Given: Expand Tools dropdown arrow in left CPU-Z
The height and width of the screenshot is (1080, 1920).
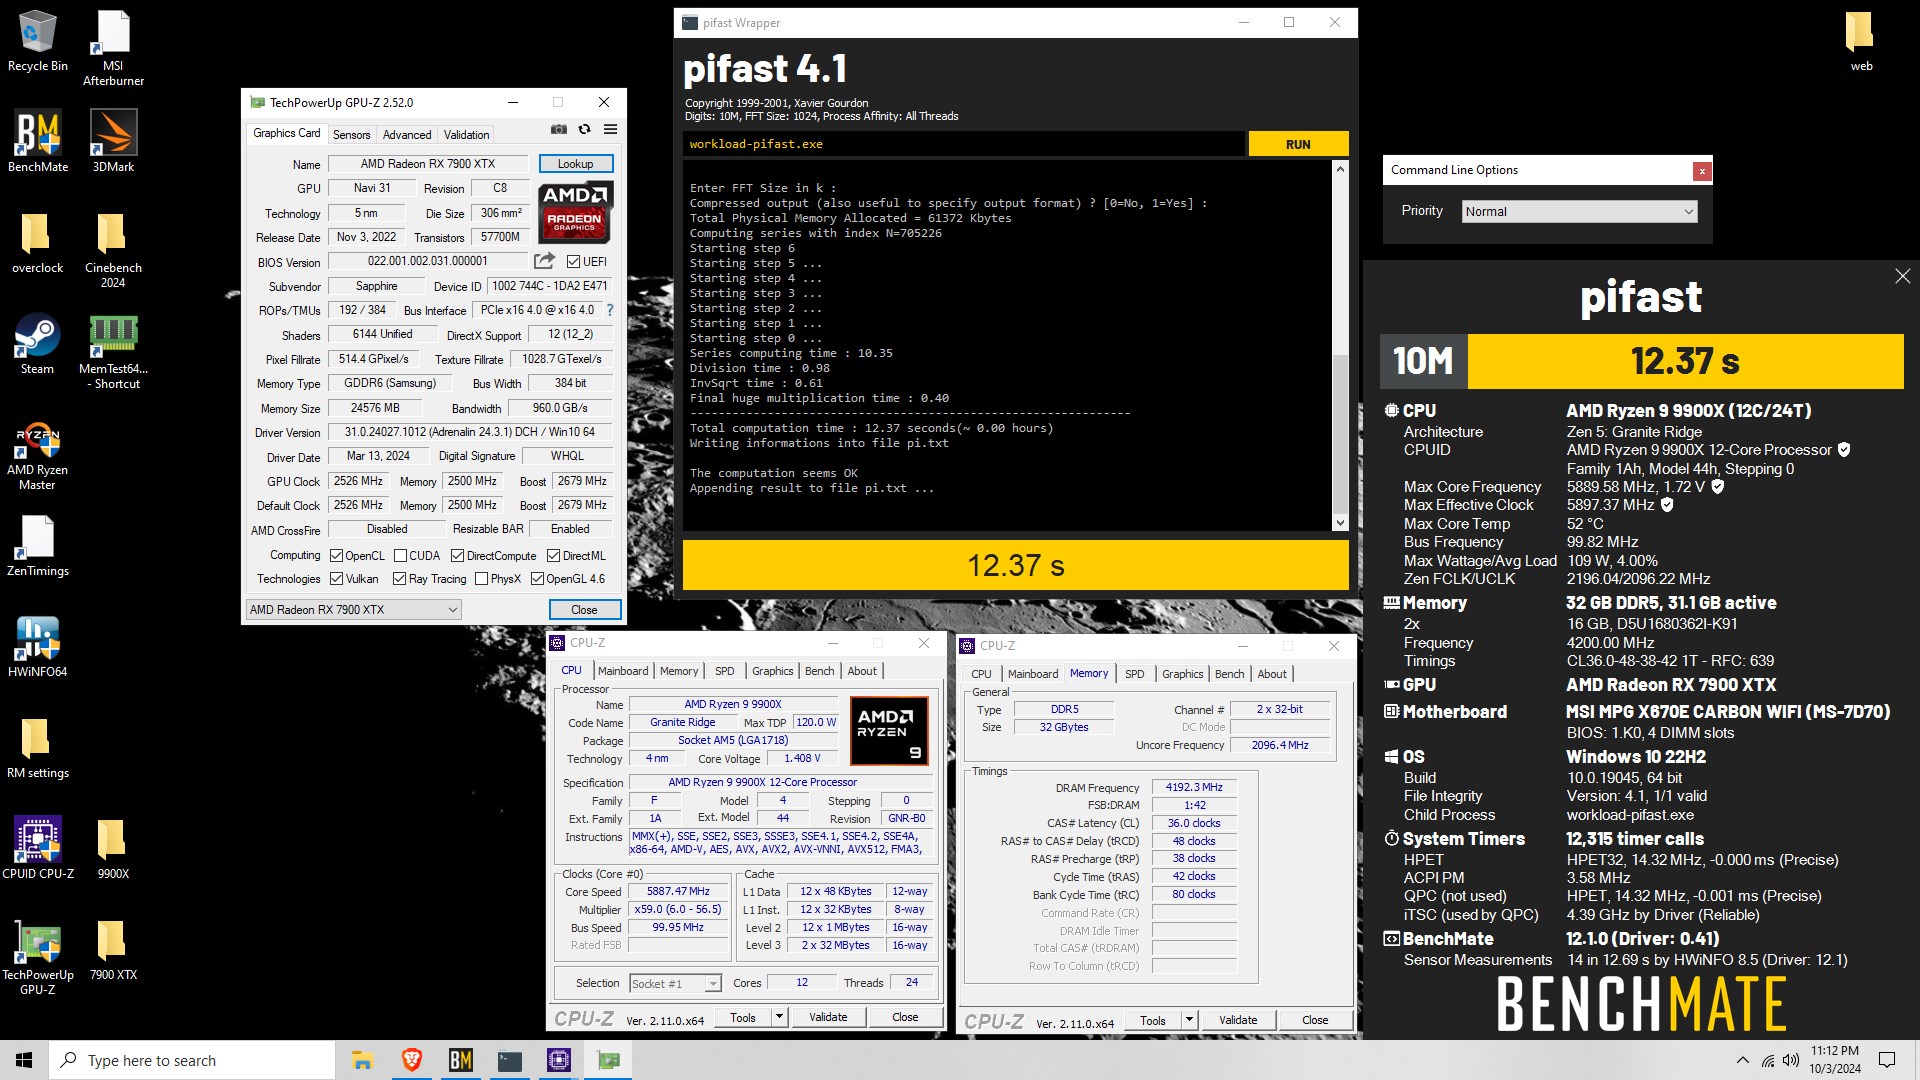Looking at the screenshot, I should 779,1017.
